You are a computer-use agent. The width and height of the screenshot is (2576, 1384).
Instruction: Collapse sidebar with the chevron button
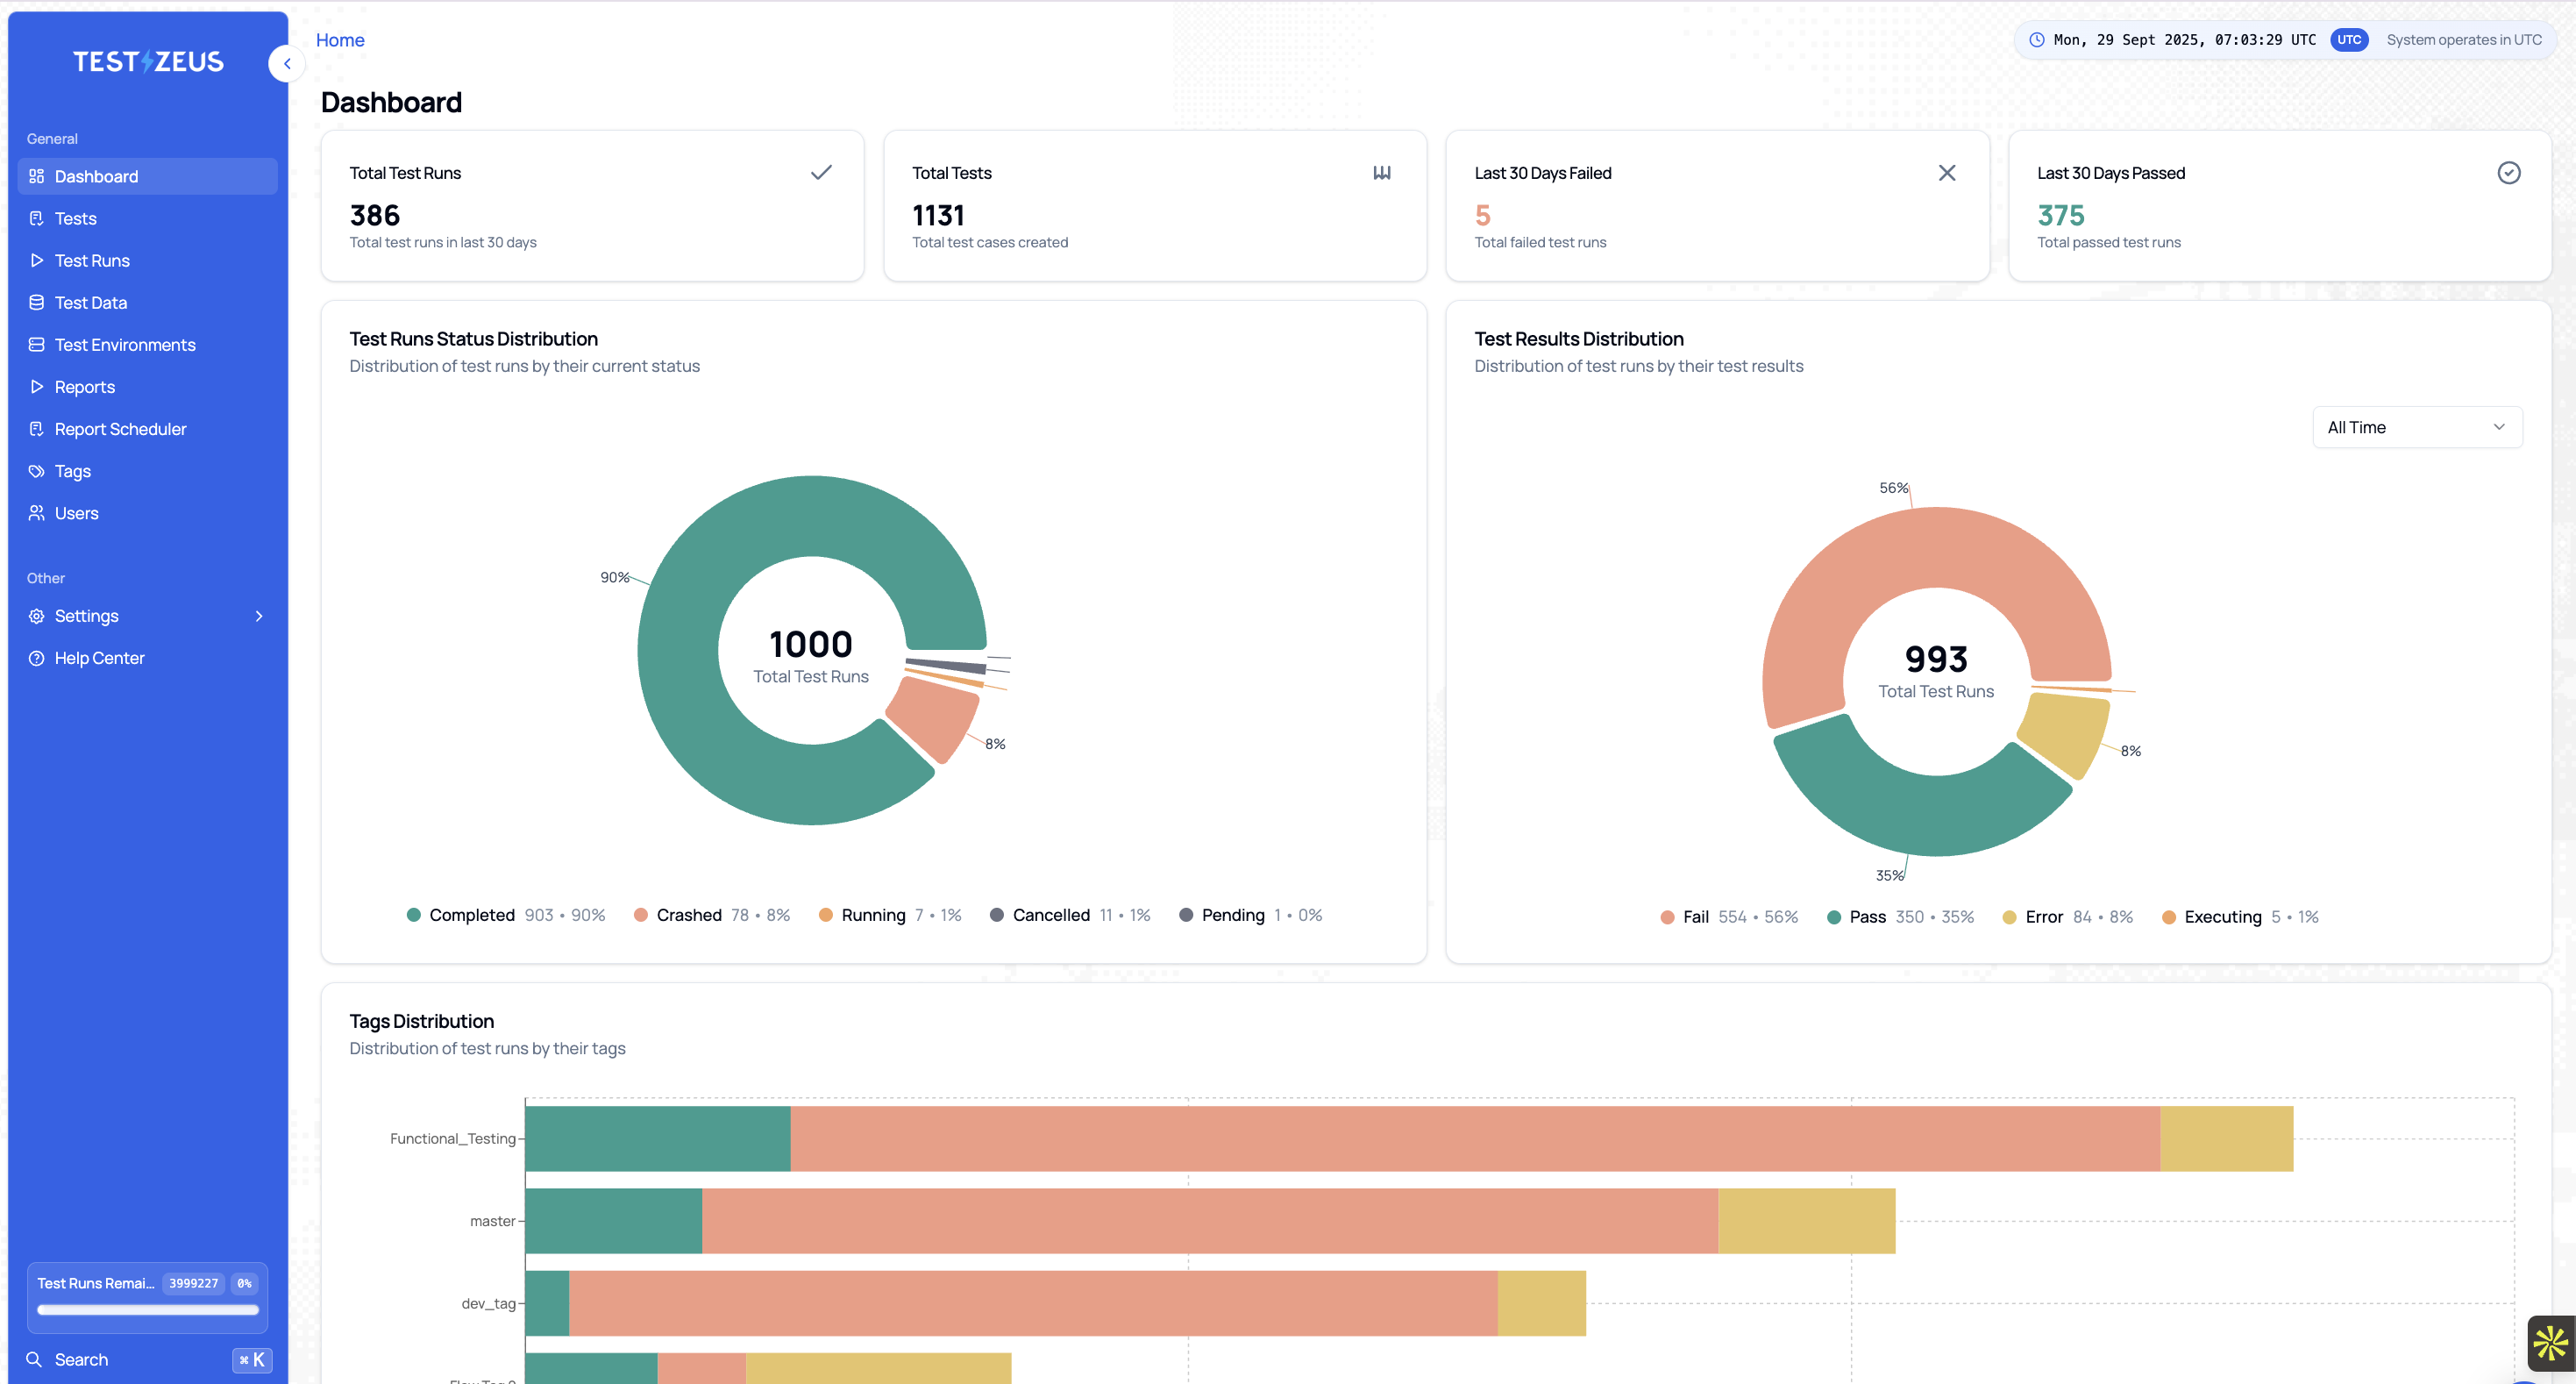tap(286, 63)
